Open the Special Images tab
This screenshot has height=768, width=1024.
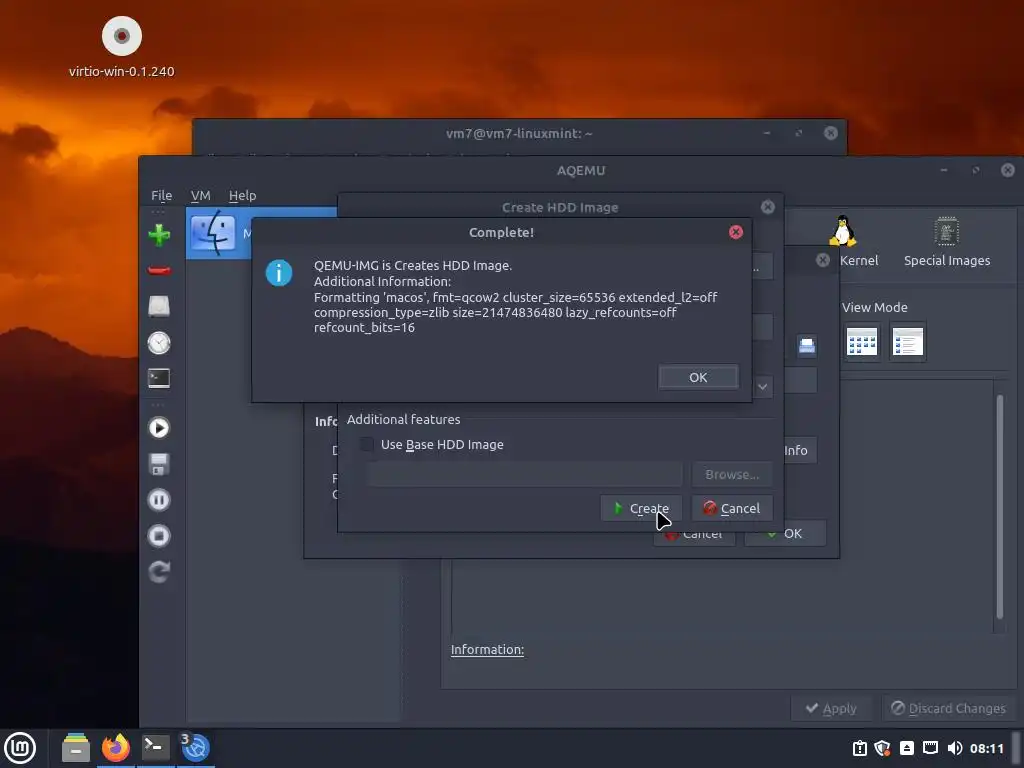coord(946,241)
